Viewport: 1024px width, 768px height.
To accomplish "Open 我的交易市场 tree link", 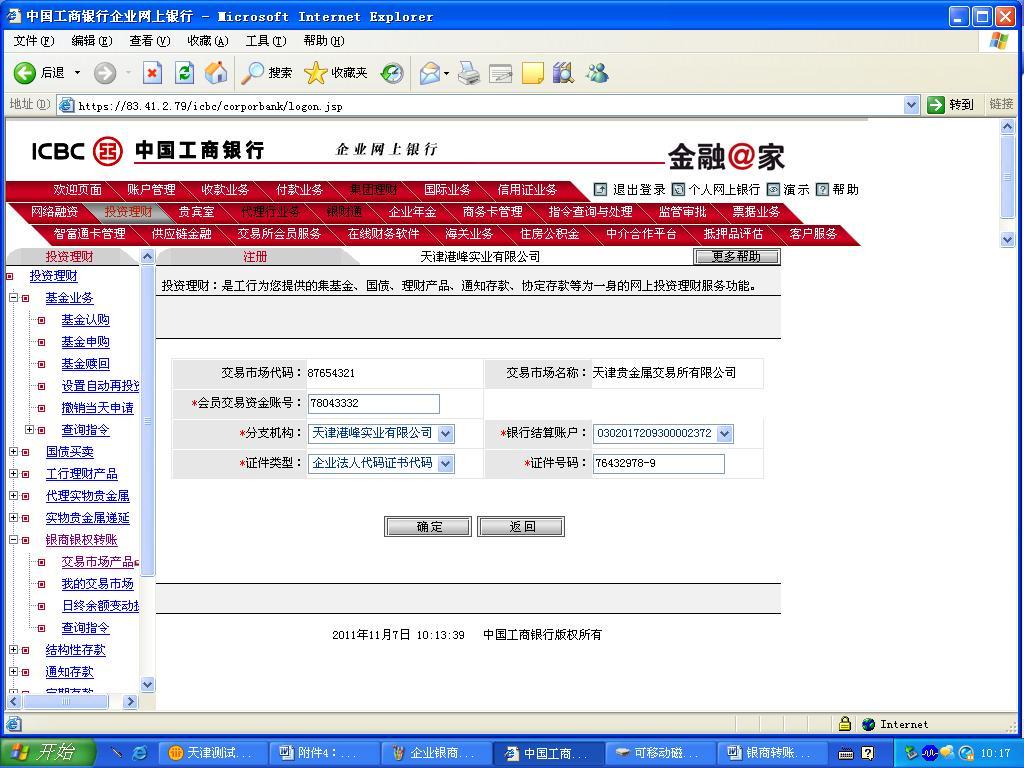I will pyautogui.click(x=97, y=584).
